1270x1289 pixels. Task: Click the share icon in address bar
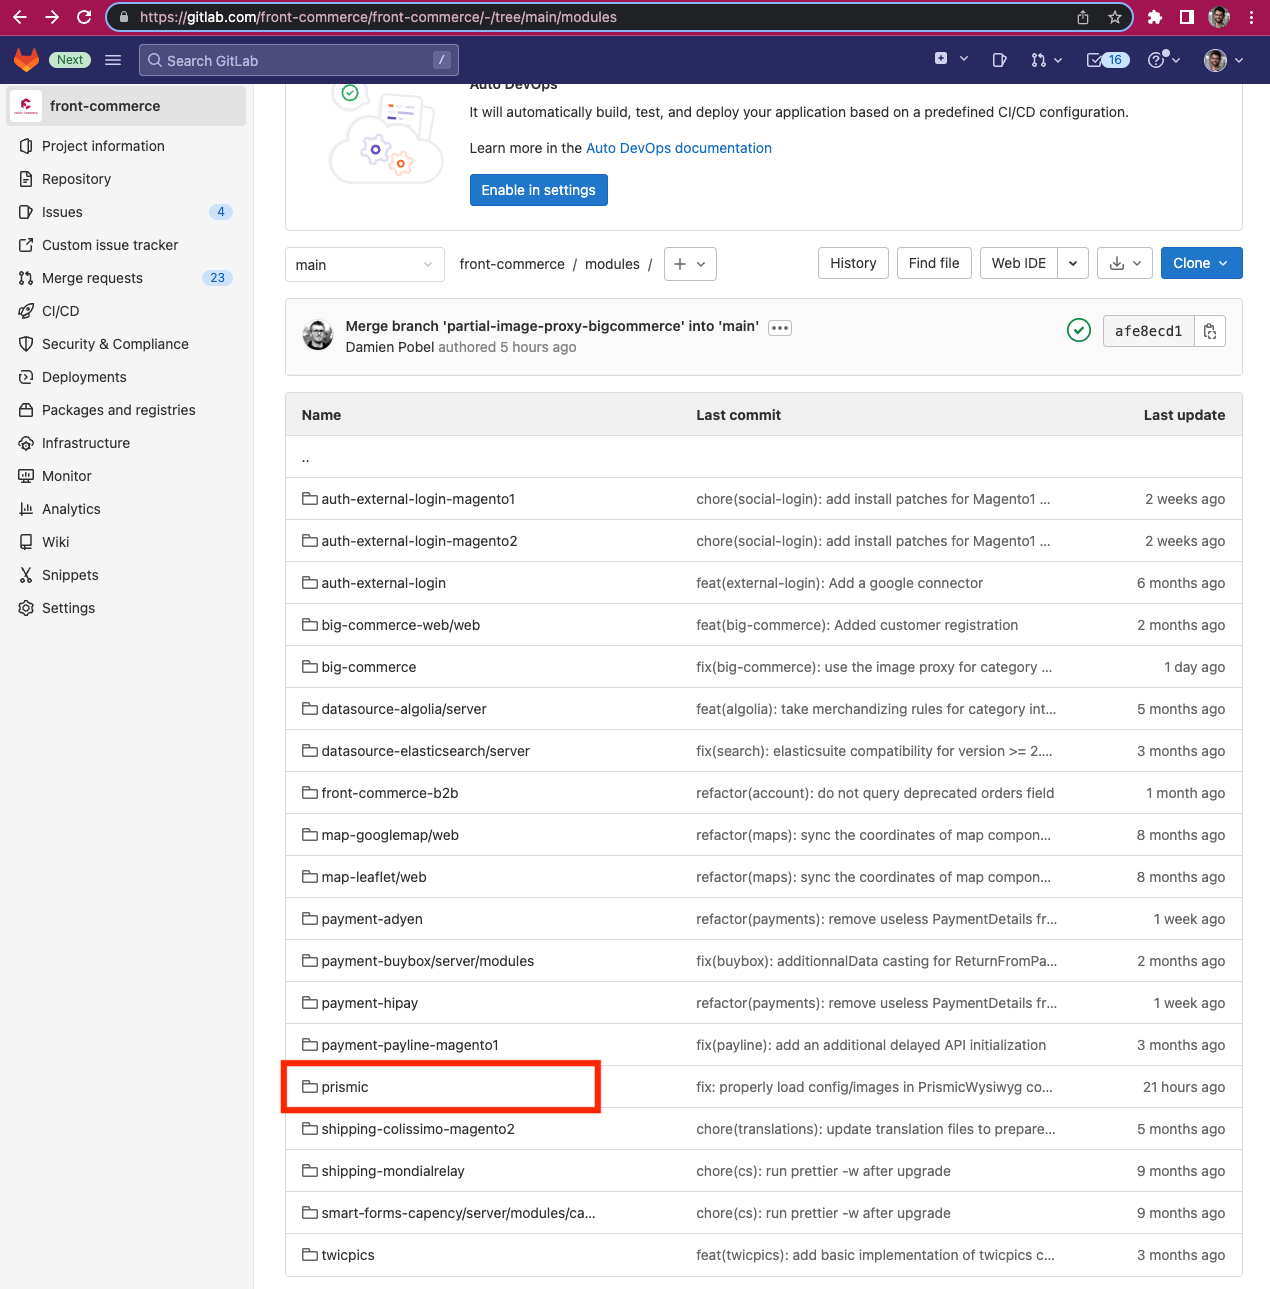pyautogui.click(x=1083, y=17)
